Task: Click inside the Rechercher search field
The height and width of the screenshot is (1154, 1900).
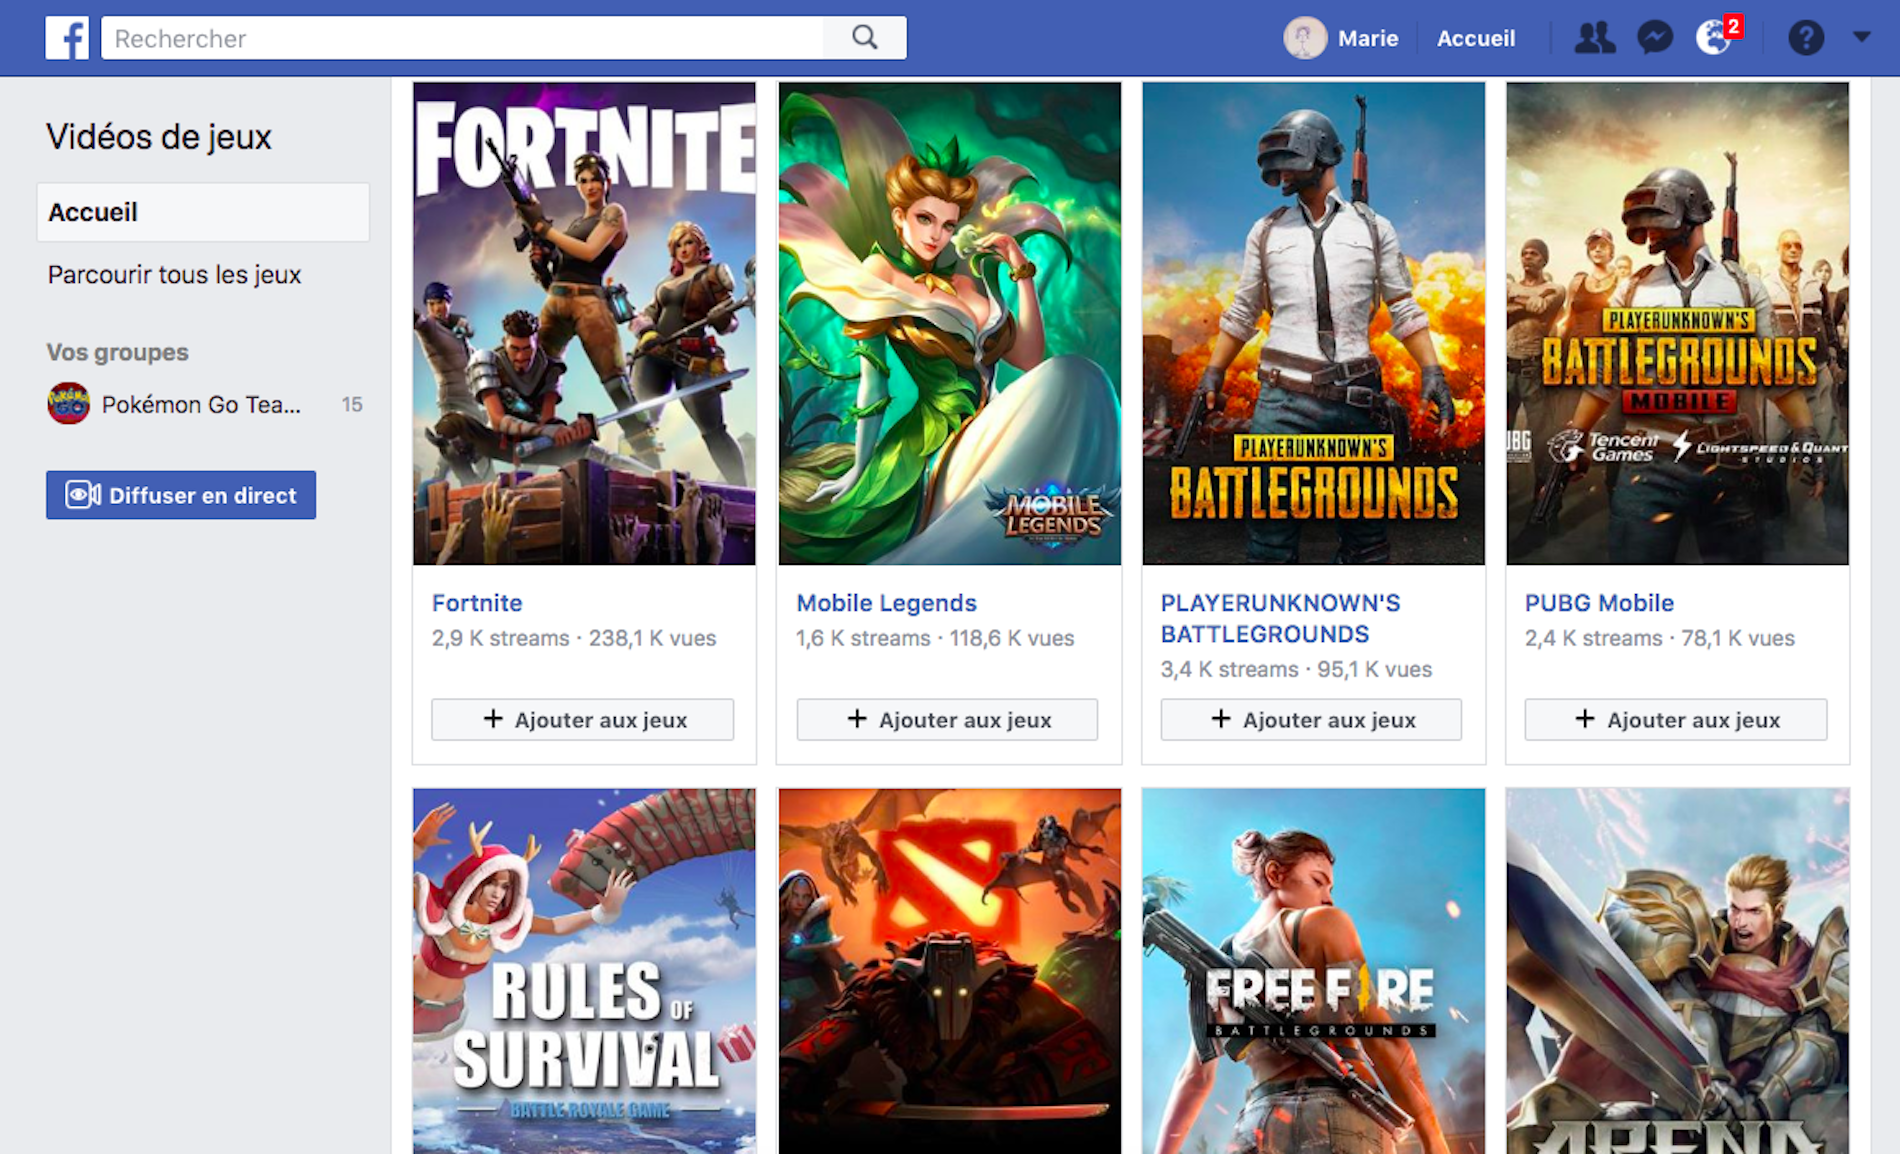Action: point(462,38)
